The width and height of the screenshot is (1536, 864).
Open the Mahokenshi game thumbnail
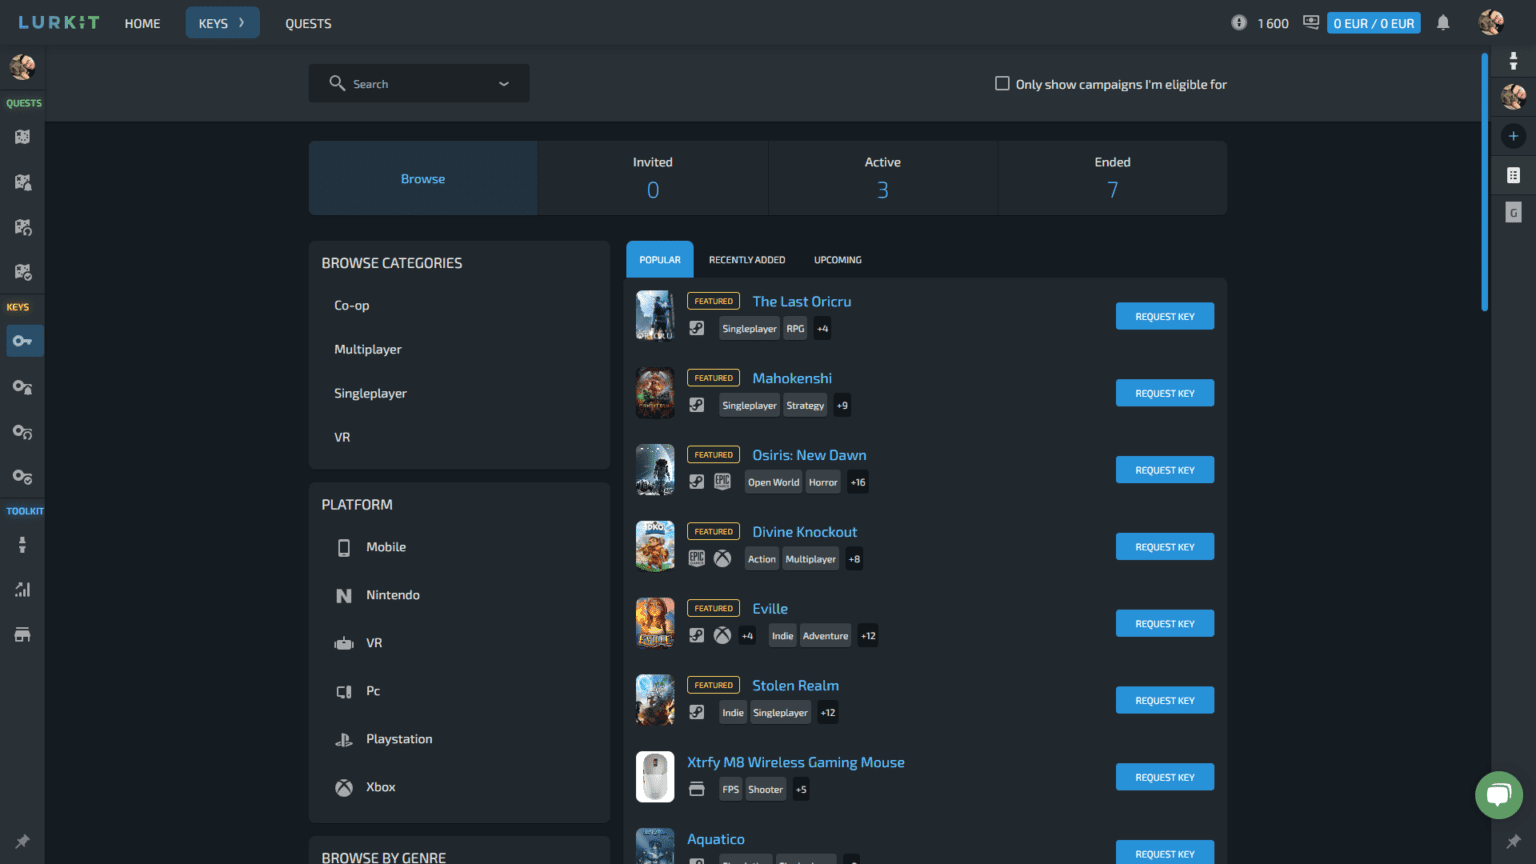click(x=655, y=392)
